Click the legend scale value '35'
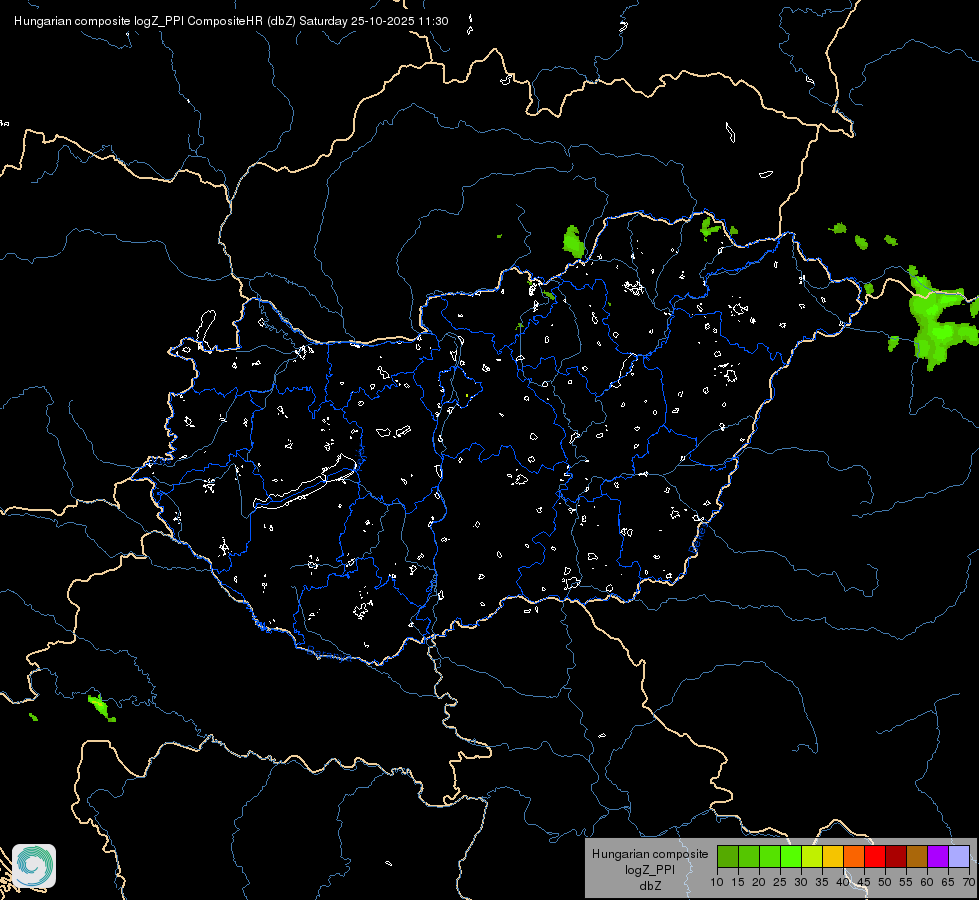The width and height of the screenshot is (979, 900). point(822,882)
